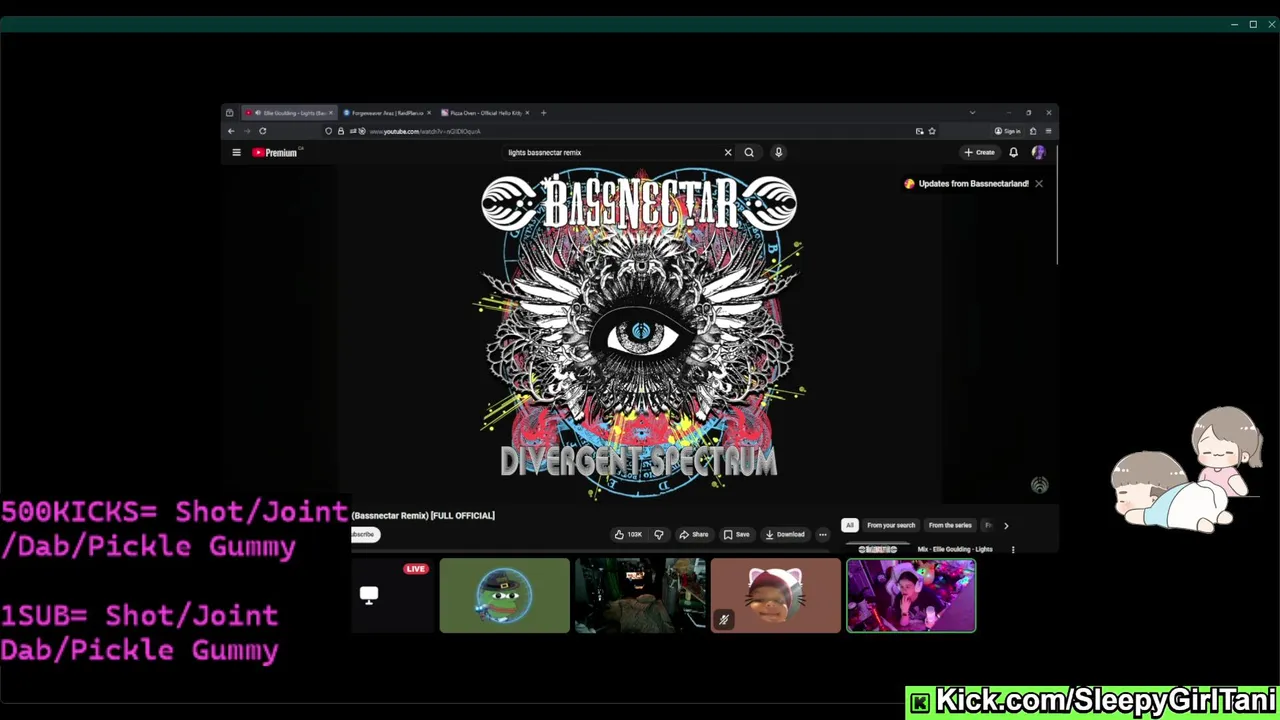Viewport: 1280px width, 720px height.
Task: Open the tracking protection shield icon
Action: pos(328,131)
